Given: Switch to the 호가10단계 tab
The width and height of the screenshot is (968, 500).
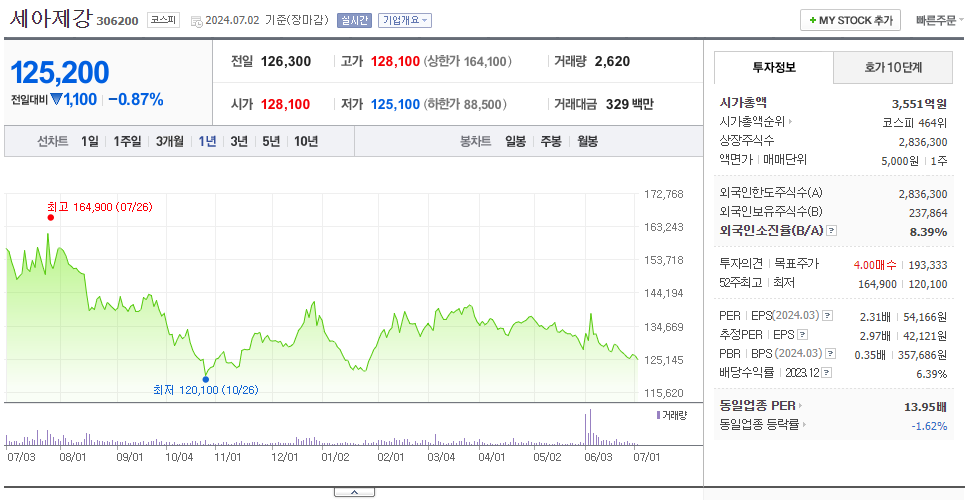Looking at the screenshot, I should pos(893,67).
